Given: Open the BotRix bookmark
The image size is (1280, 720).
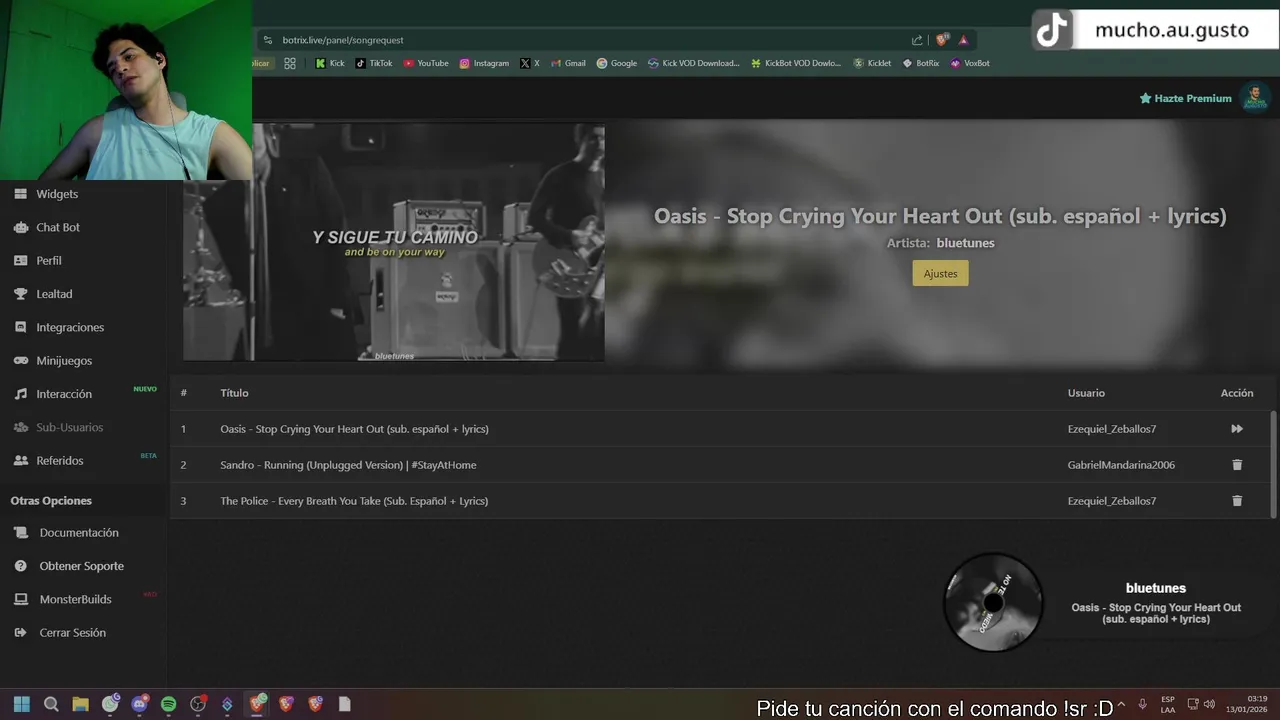Looking at the screenshot, I should (x=921, y=63).
